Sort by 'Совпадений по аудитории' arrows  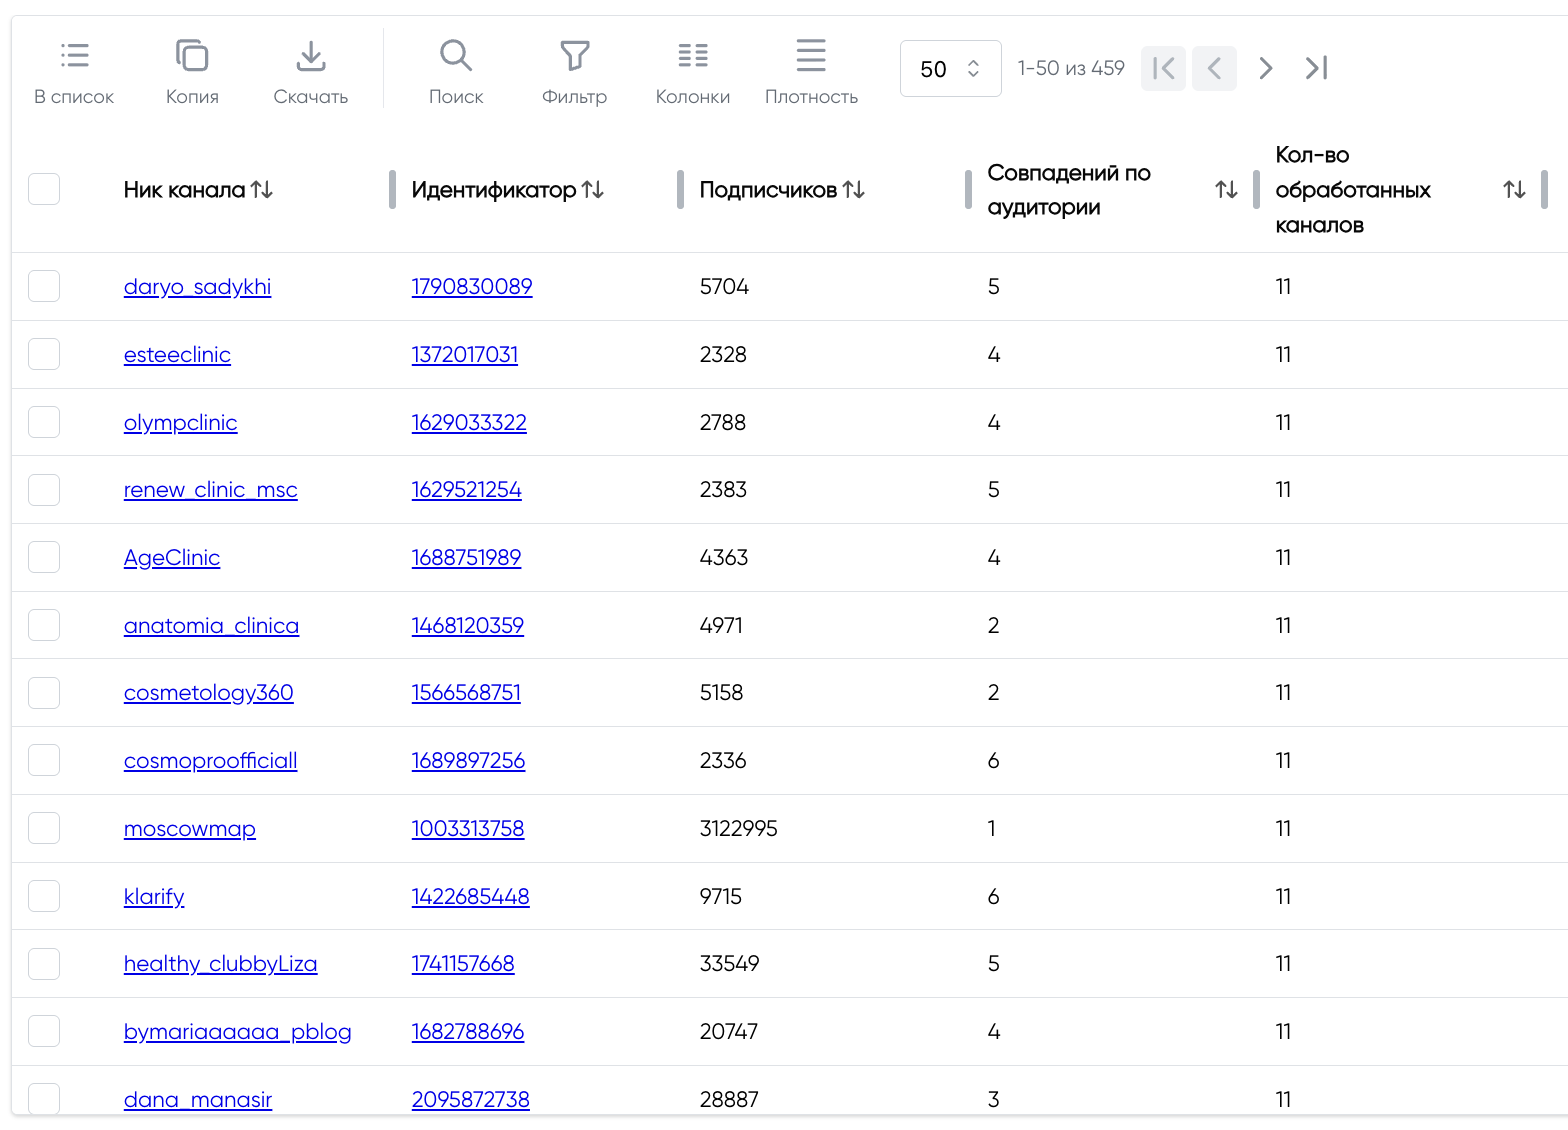tap(1227, 189)
